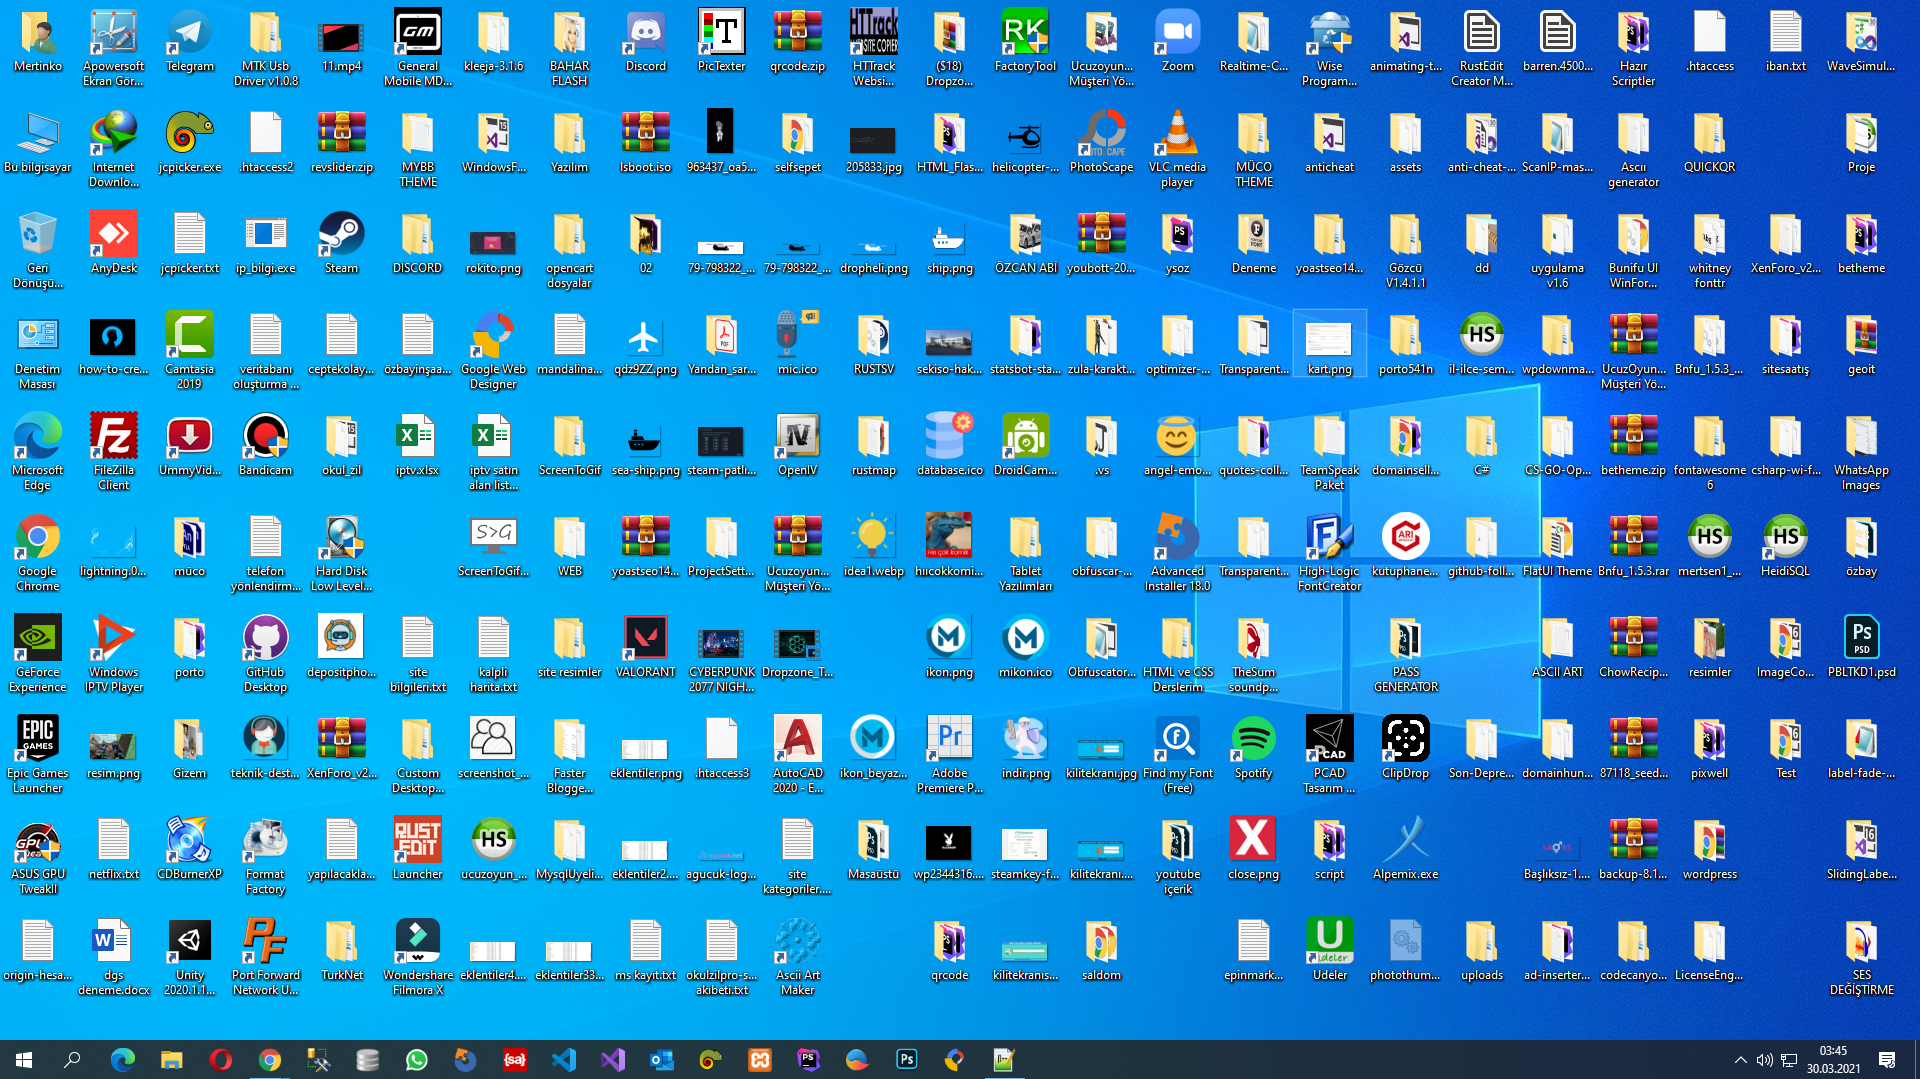Click the ASUS GPU TweakII icon
Screen dimensions: 1920x1079
(x=38, y=857)
